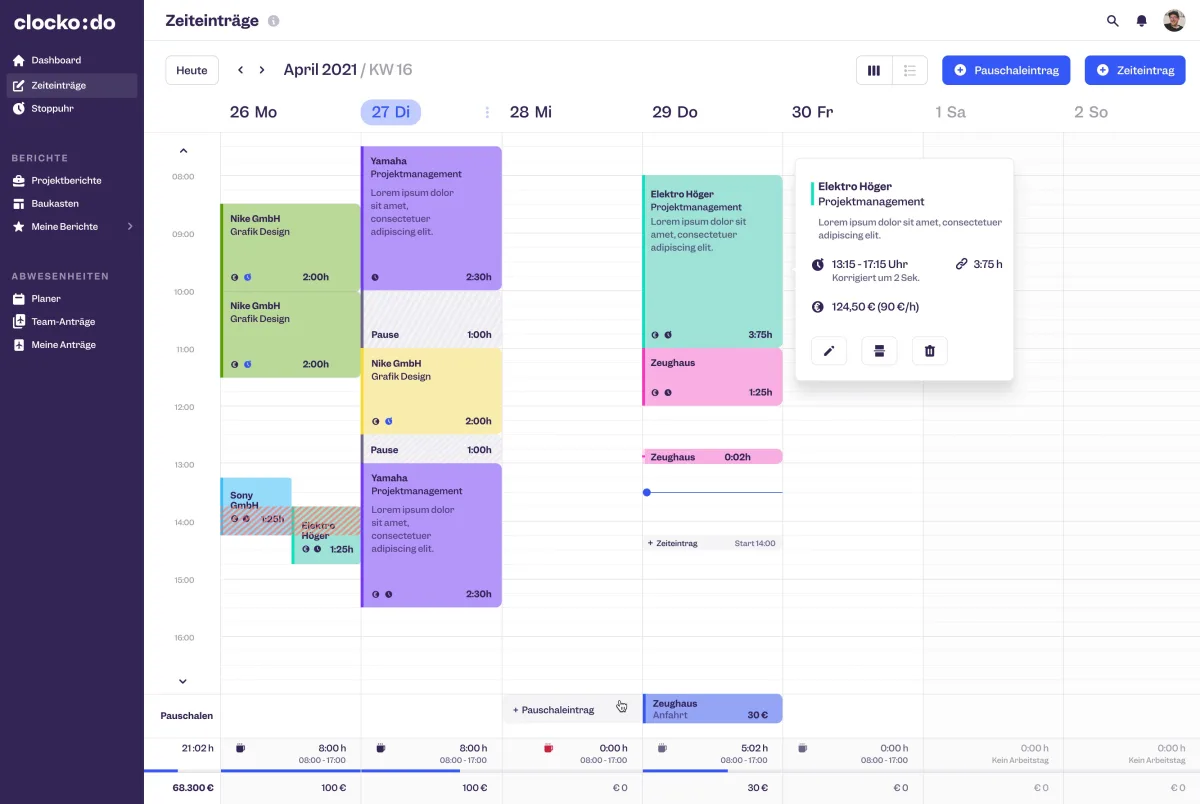The width and height of the screenshot is (1200, 804).
Task: Open the first Nike GmbH entry on Monday
Action: [x=290, y=247]
